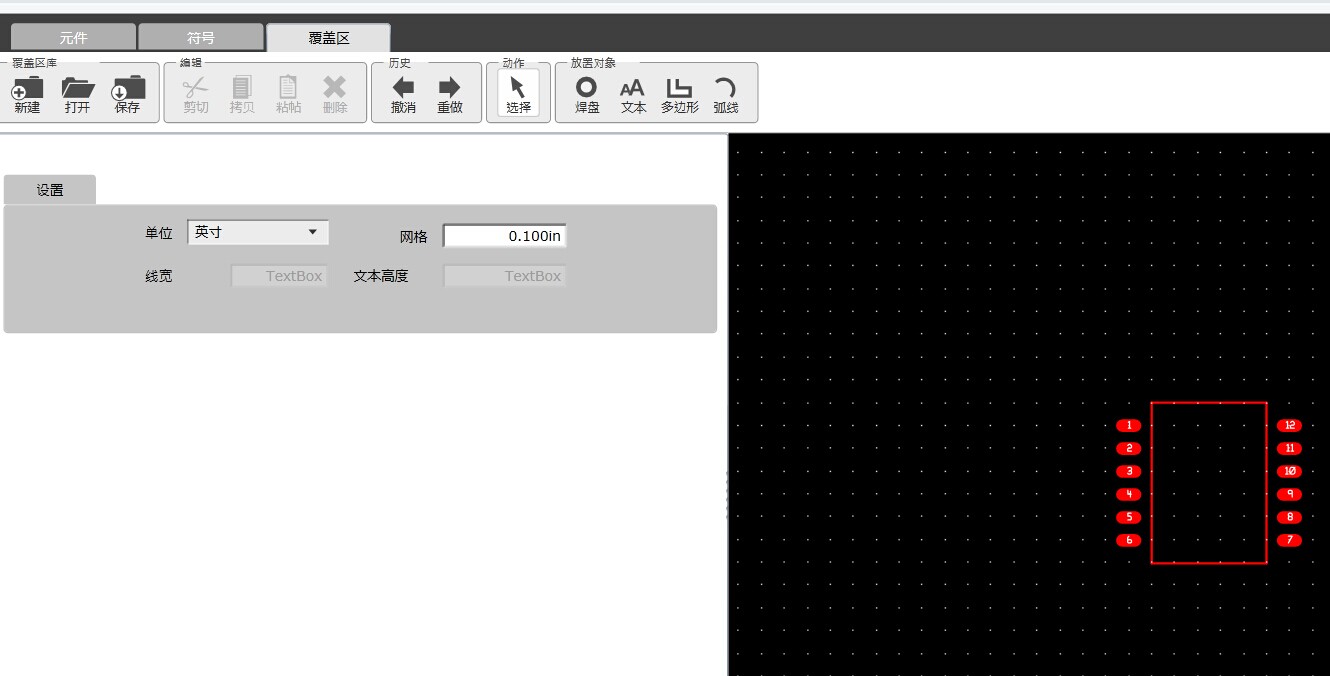1330x676 pixels.
Task: Draw an arc with 弧线 tool
Action: tap(726, 95)
